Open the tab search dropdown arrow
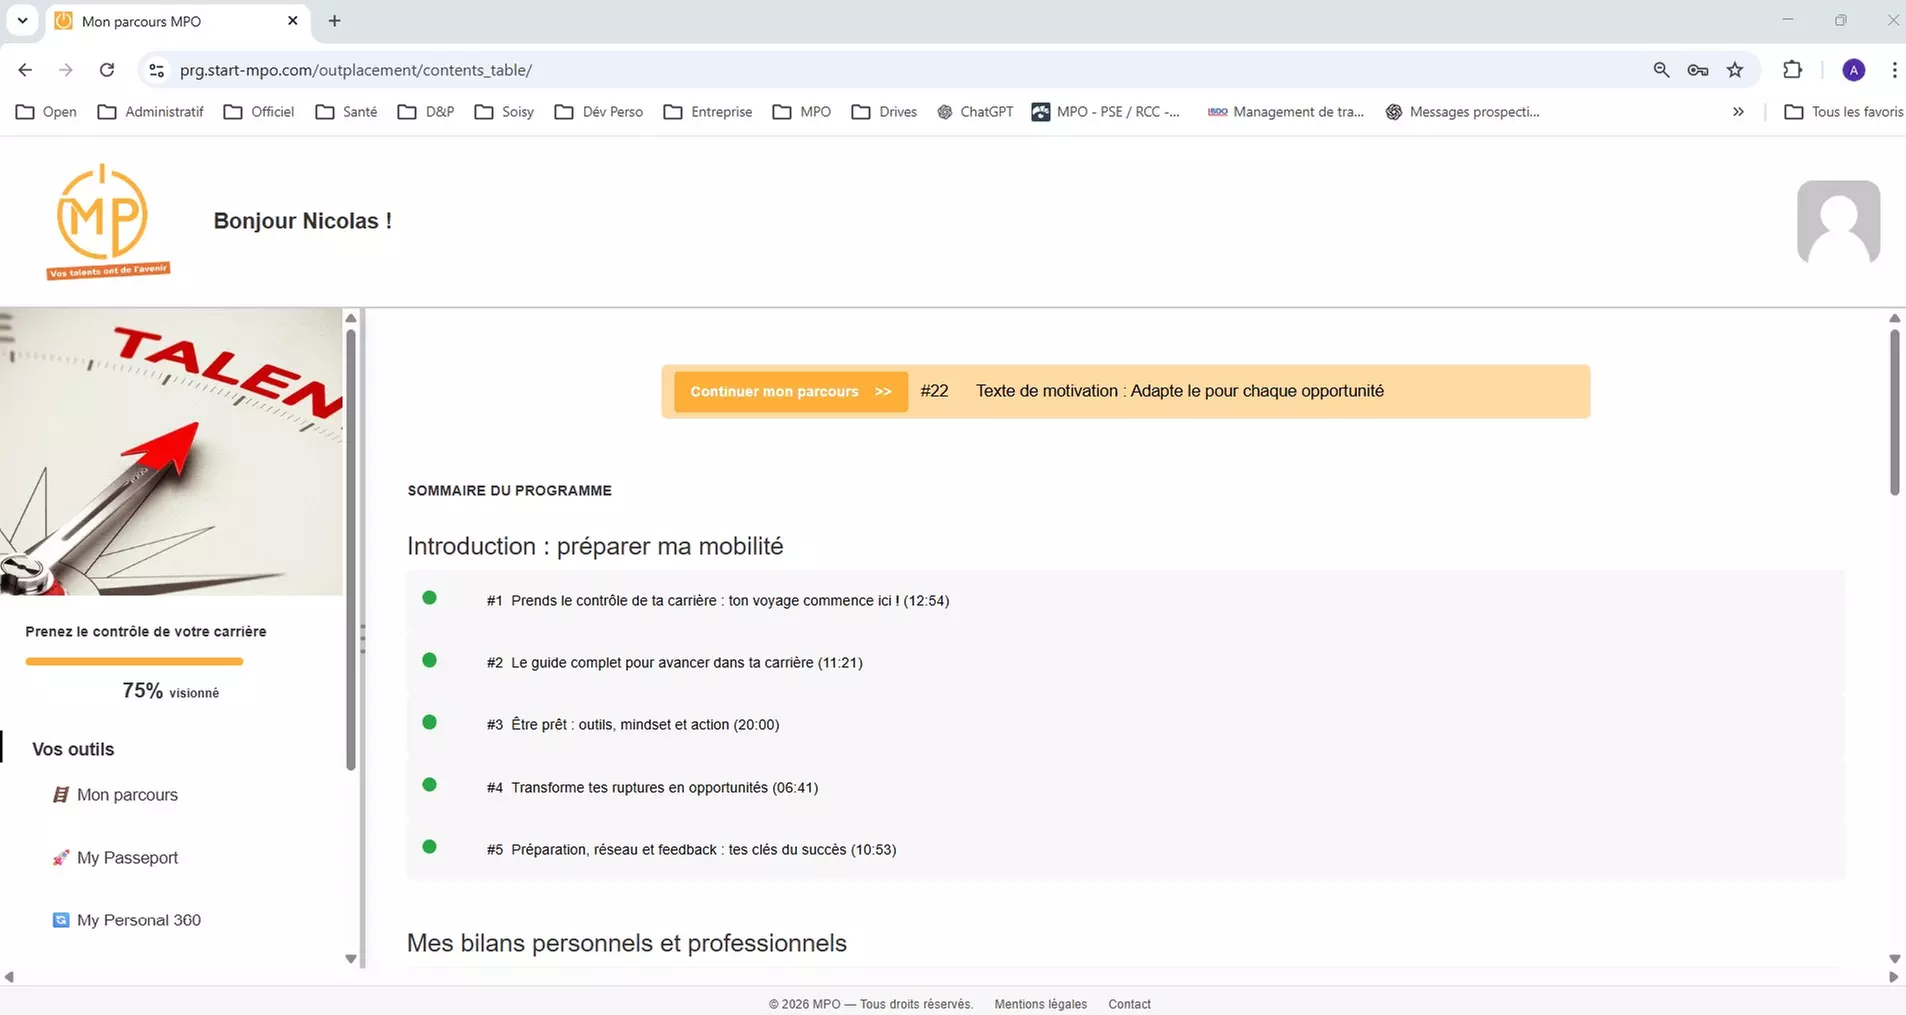1906x1015 pixels. (22, 20)
